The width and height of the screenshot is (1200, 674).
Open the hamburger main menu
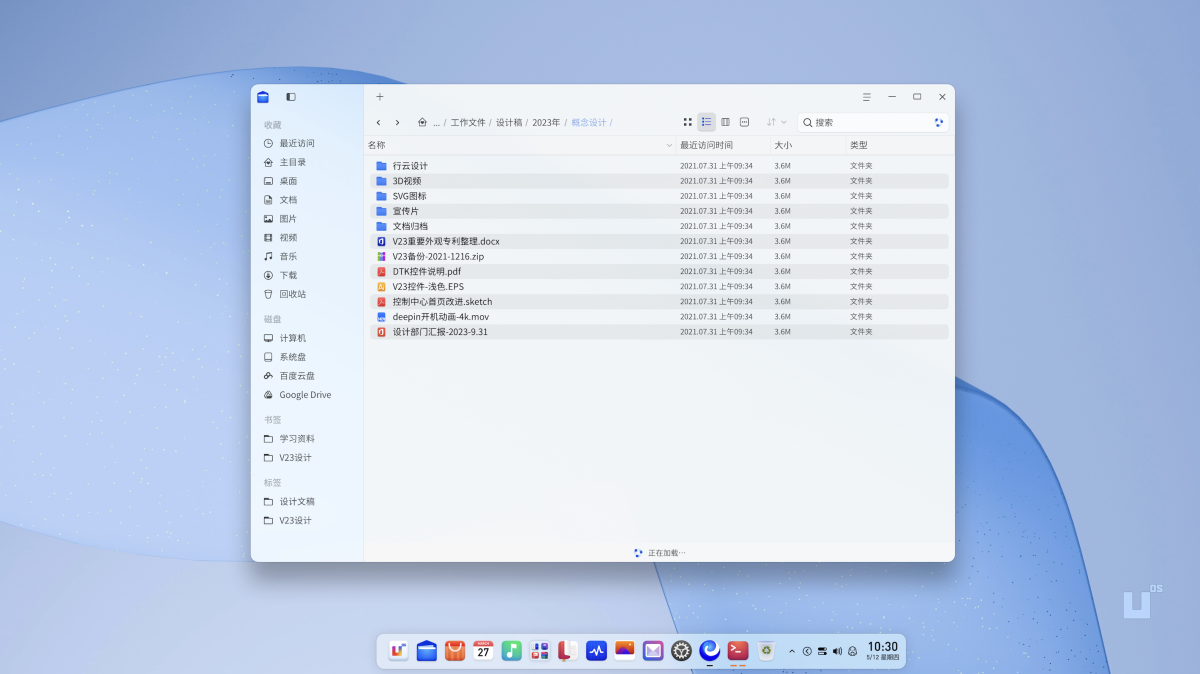click(x=866, y=97)
